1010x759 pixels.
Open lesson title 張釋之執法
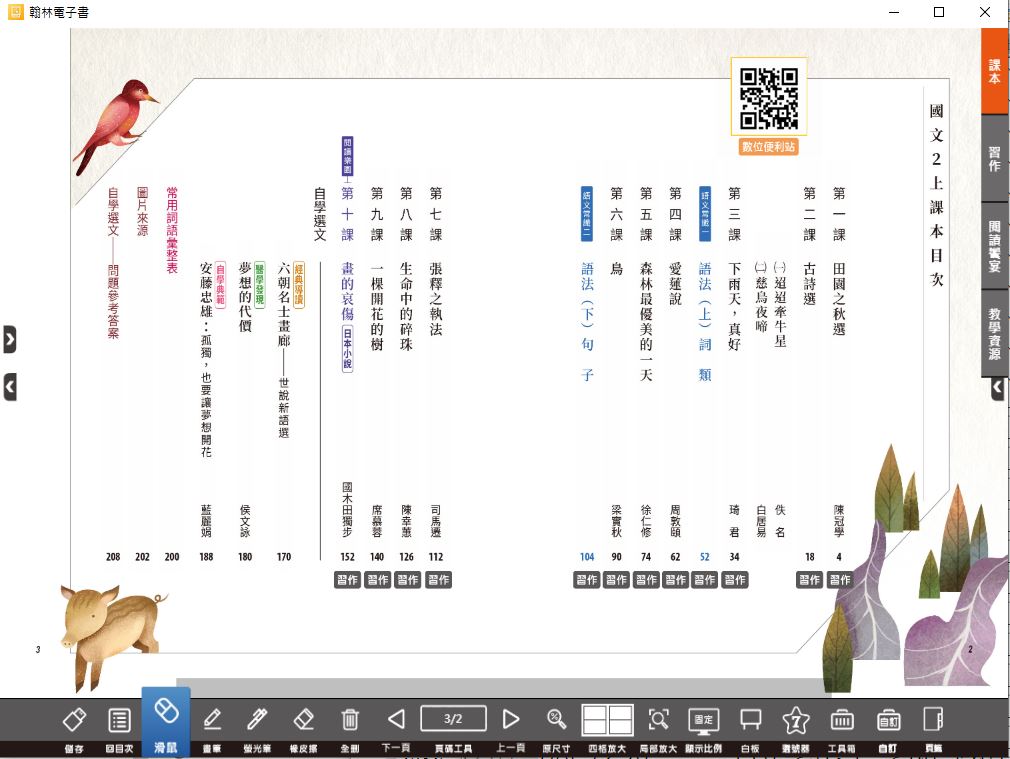point(435,299)
